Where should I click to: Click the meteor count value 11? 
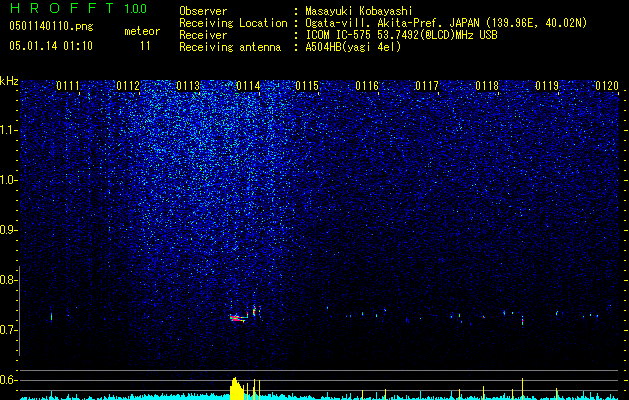point(145,46)
